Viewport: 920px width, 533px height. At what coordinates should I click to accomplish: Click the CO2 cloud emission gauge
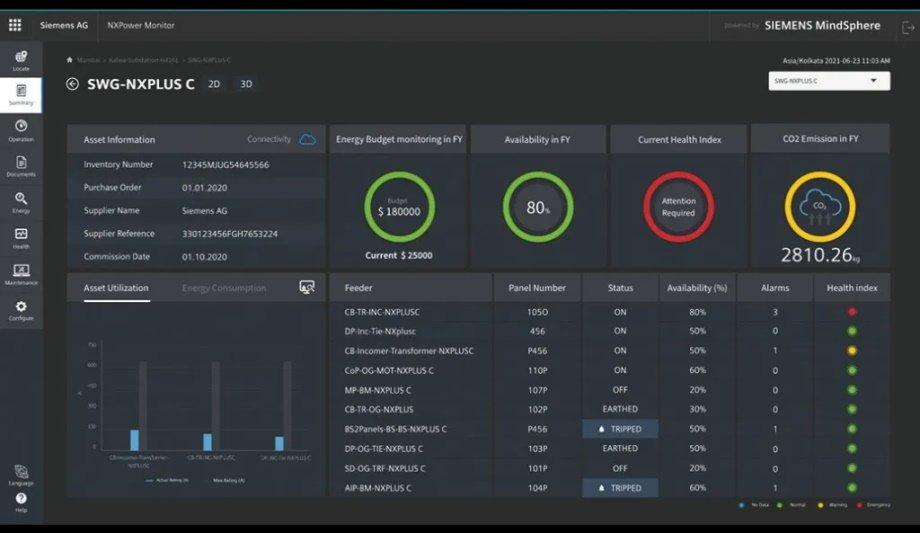pyautogui.click(x=820, y=207)
